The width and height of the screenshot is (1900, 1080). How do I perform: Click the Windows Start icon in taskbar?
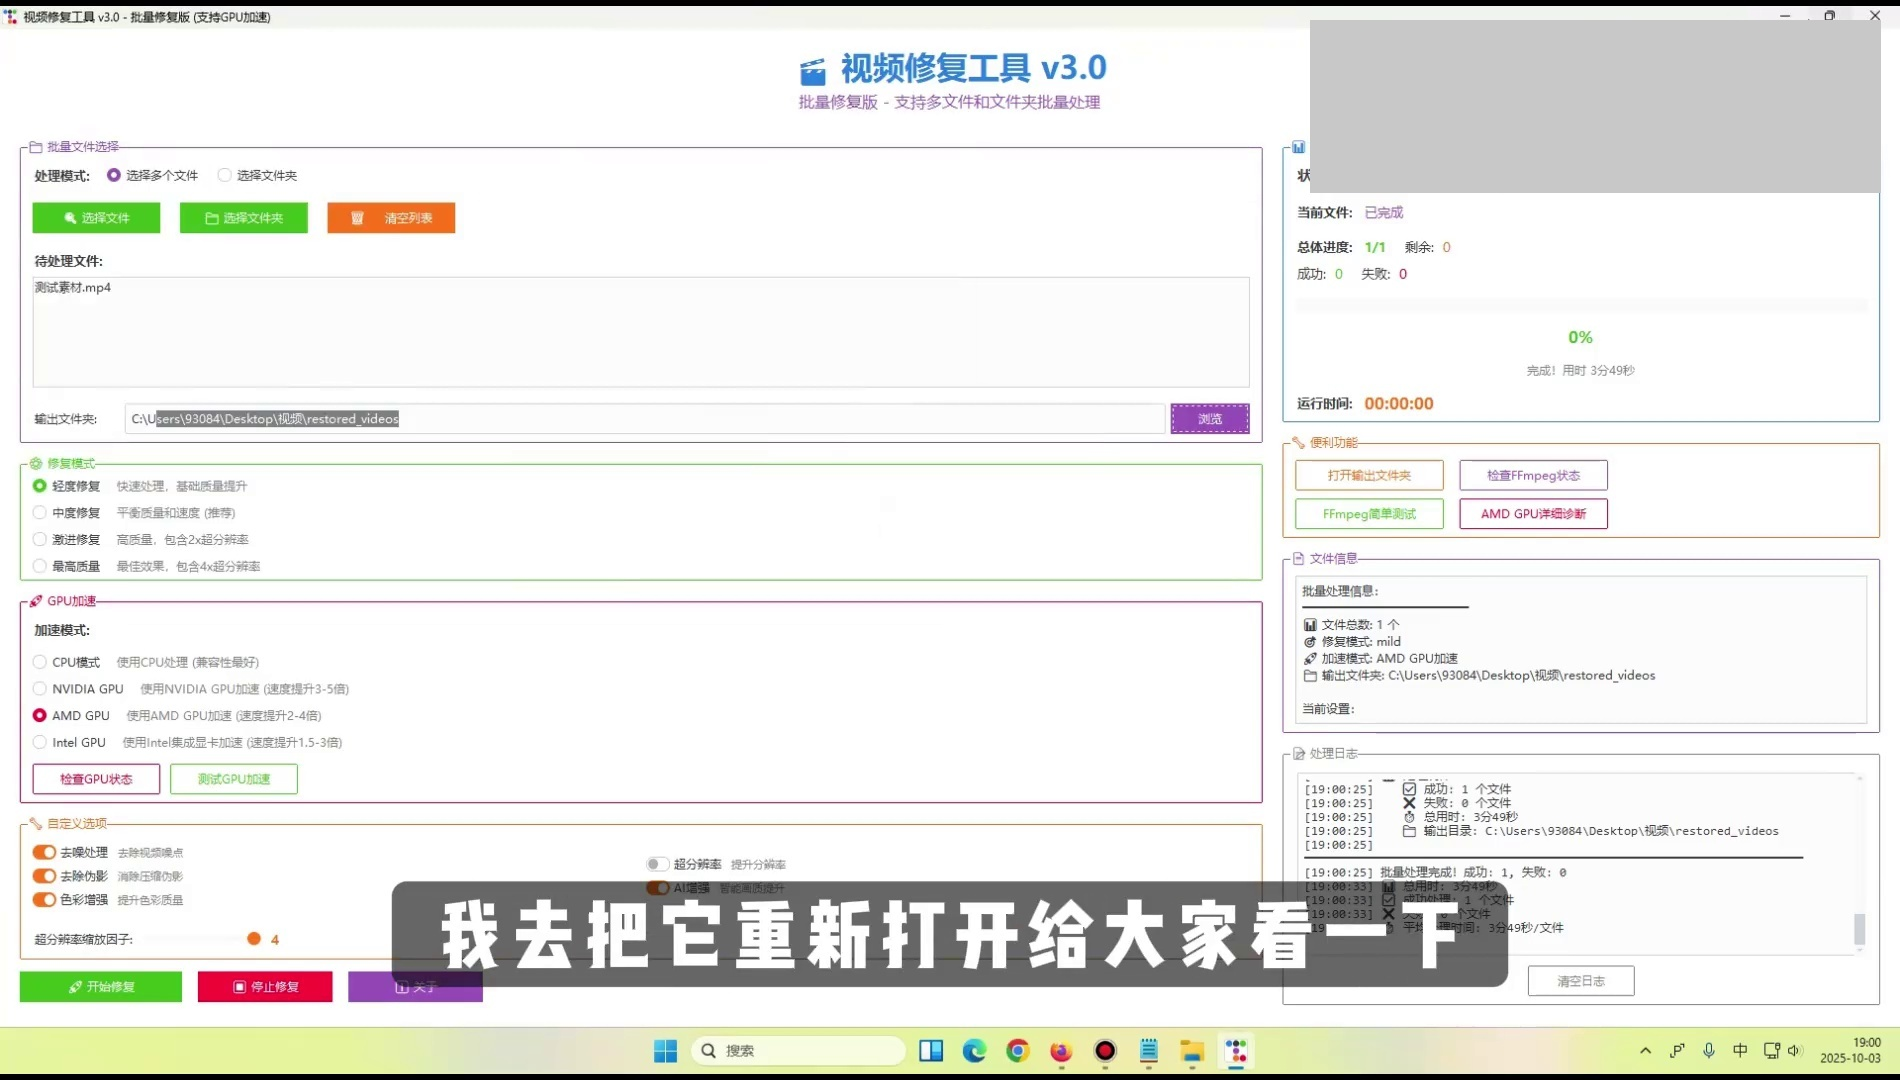(x=665, y=1051)
